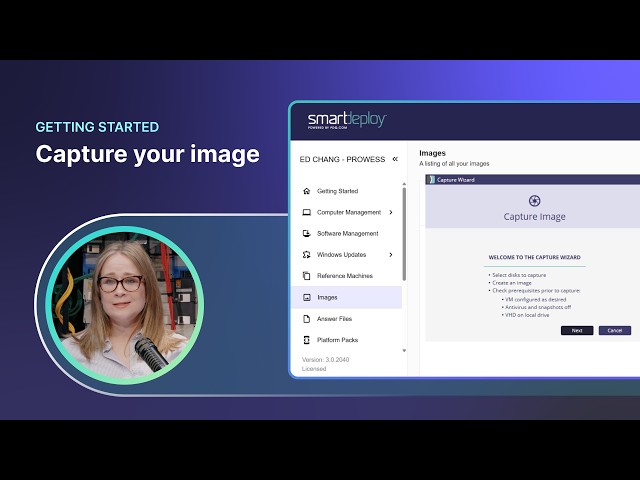Select the Images sidebar item
640x480 pixels.
[x=346, y=298]
